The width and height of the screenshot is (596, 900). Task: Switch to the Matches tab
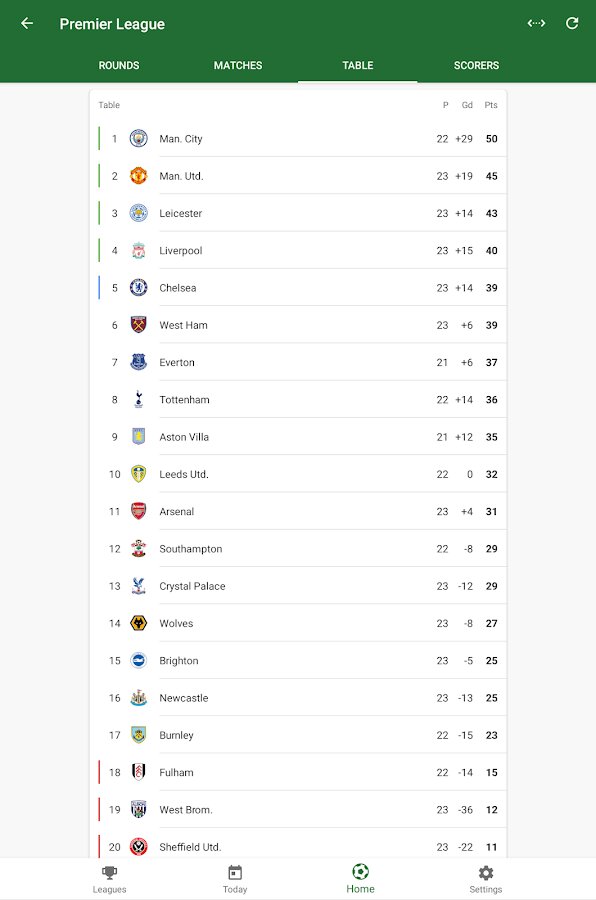coord(238,65)
